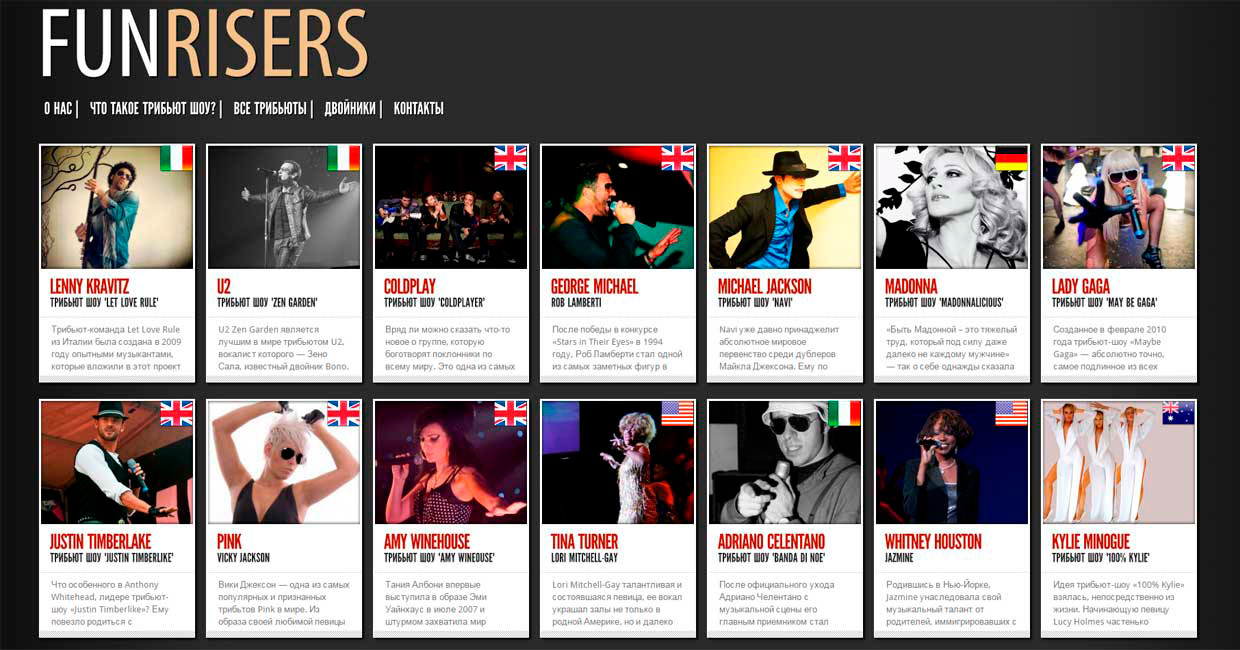Click the German flag on Madonna card
The image size is (1240, 650).
click(x=1012, y=158)
